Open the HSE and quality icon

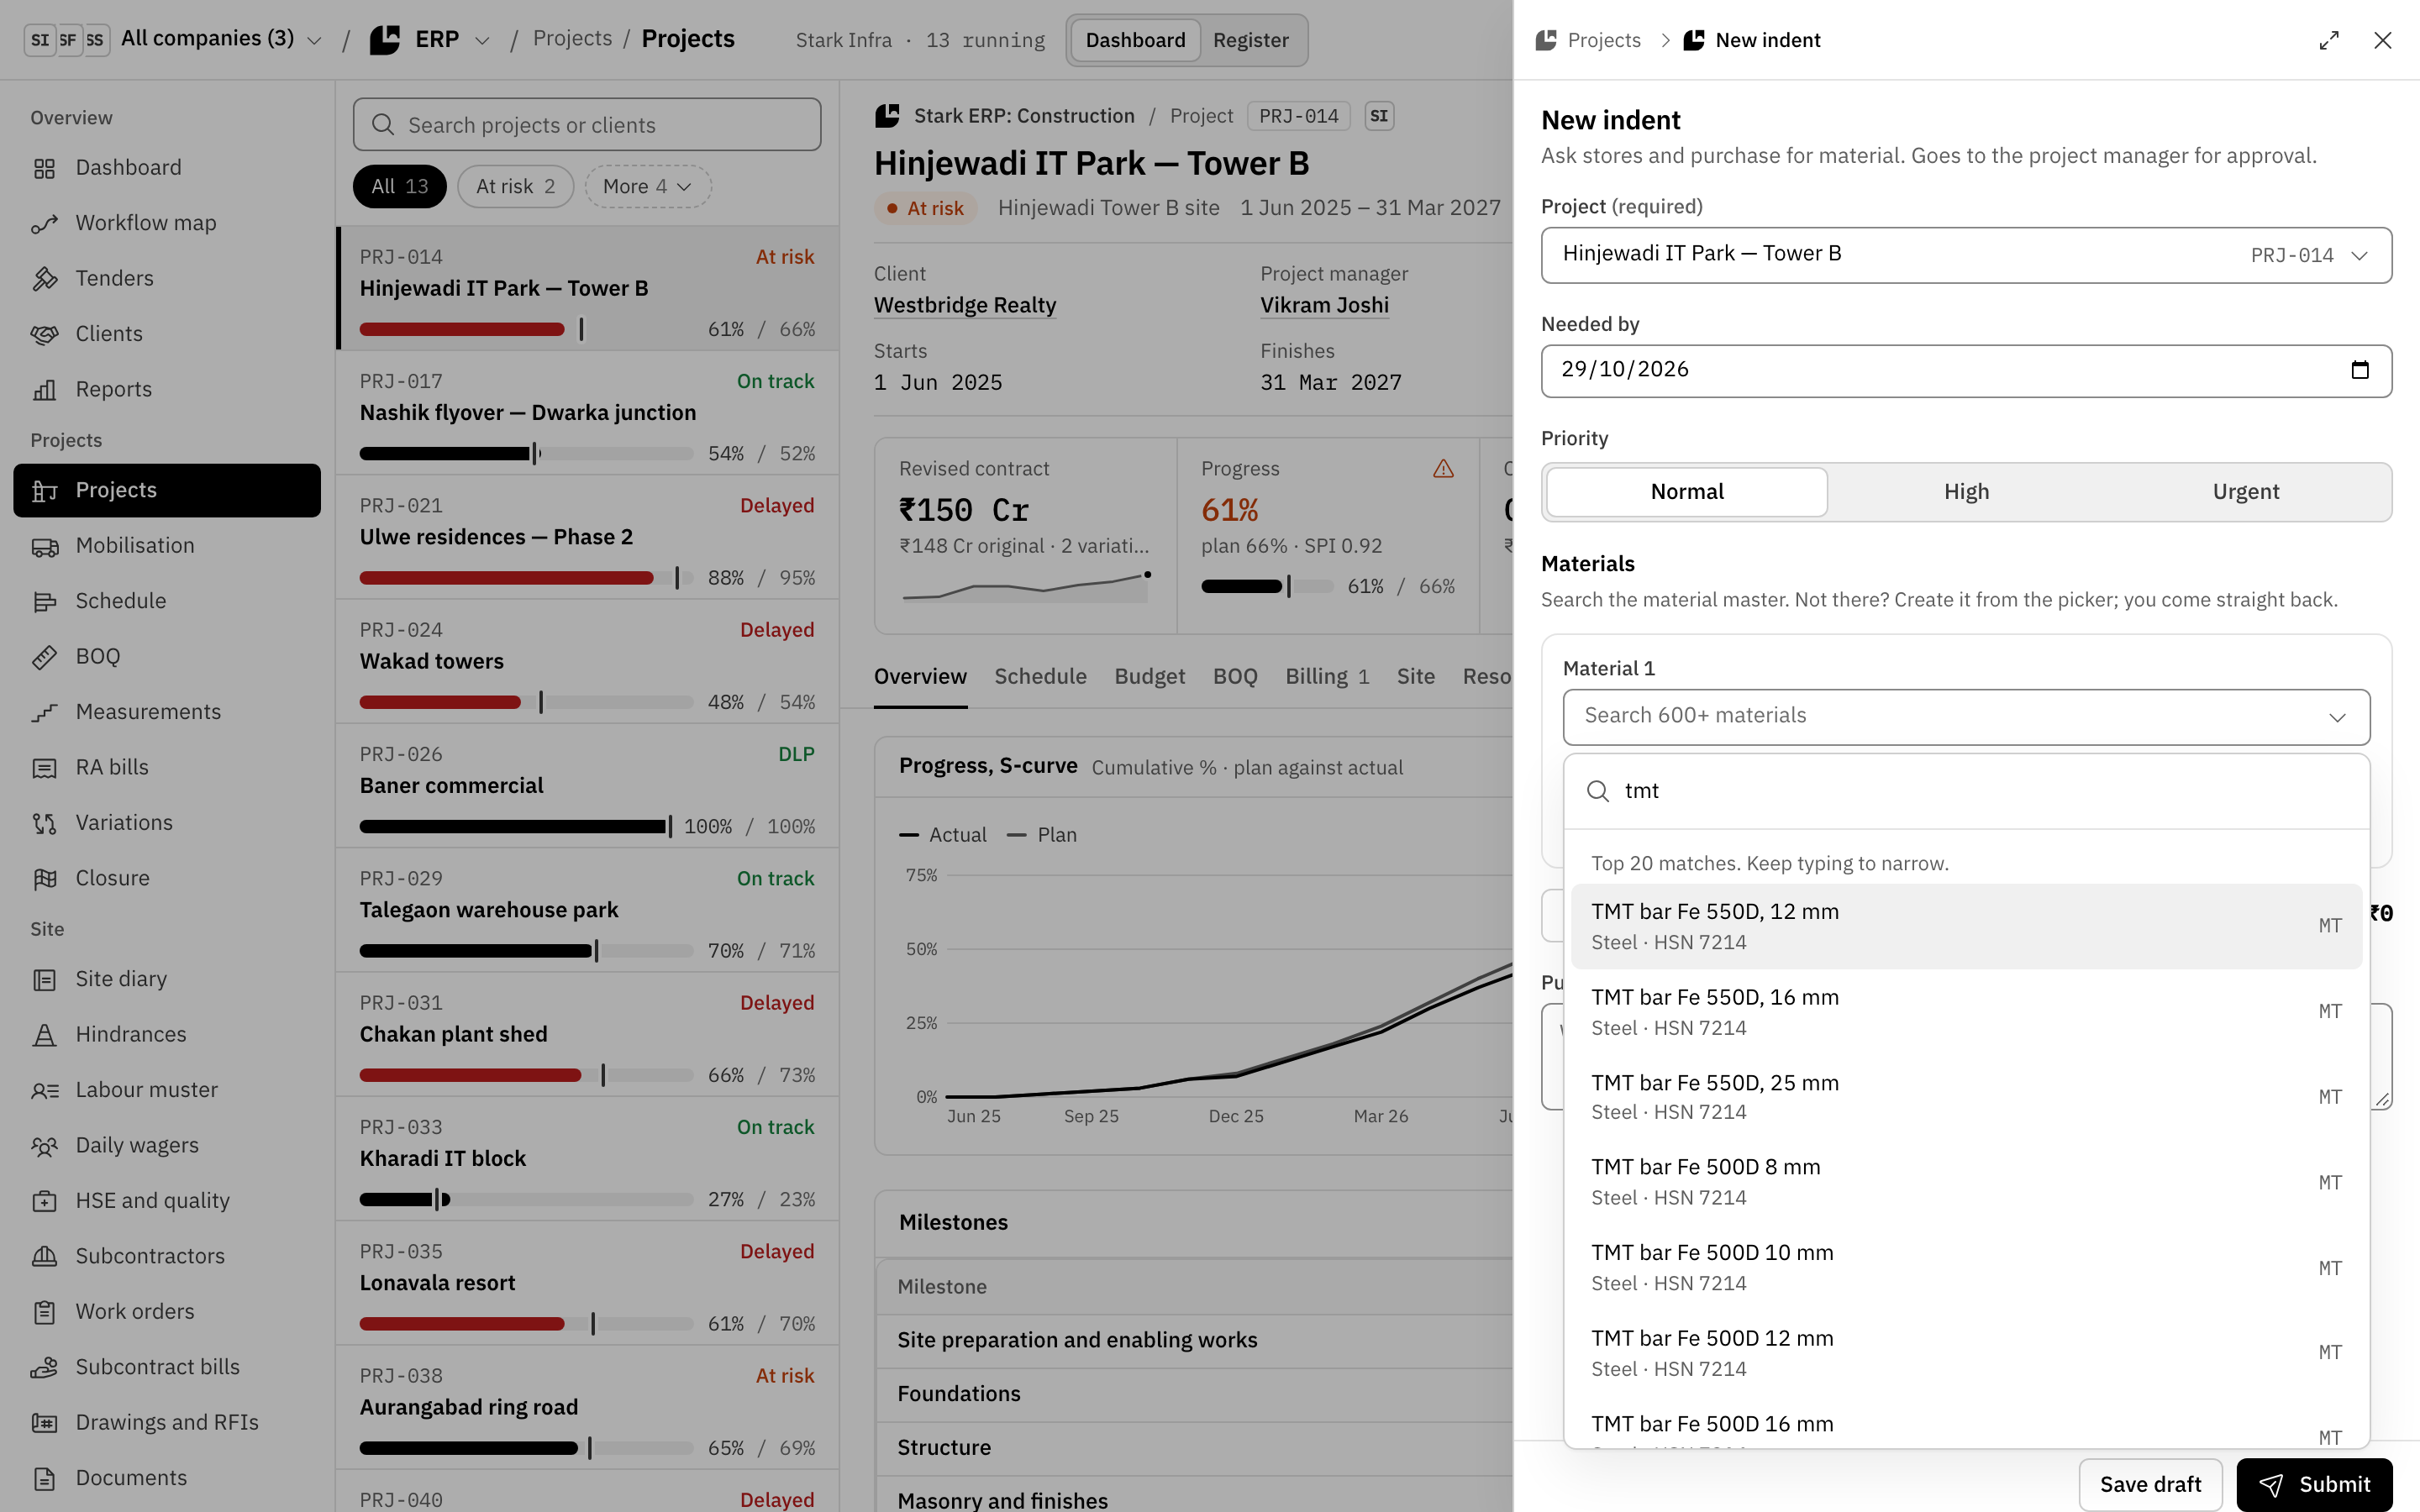(44, 1201)
